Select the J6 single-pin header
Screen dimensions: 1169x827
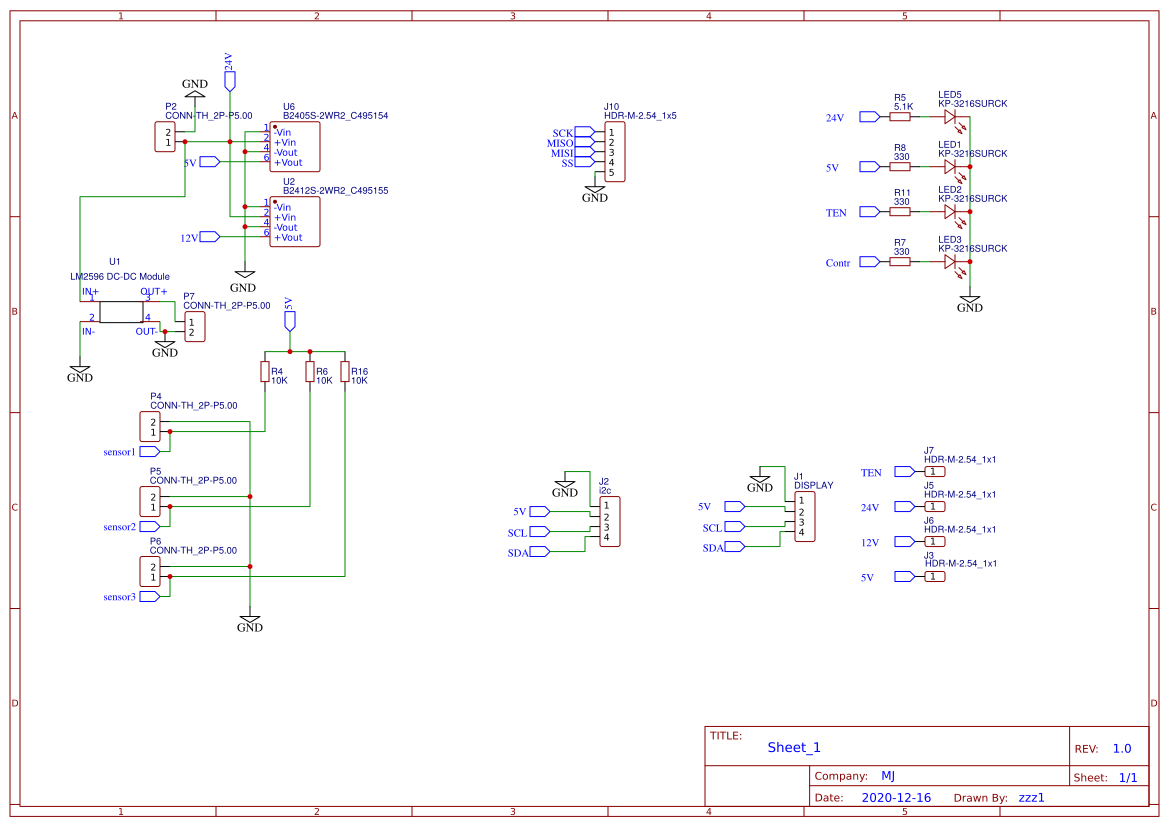[x=934, y=541]
